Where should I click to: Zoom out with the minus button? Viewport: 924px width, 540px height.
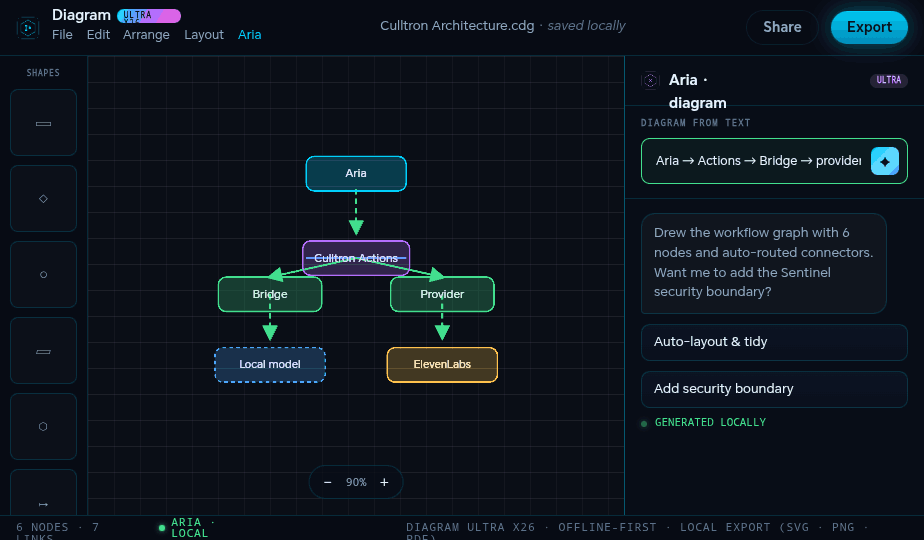point(328,482)
